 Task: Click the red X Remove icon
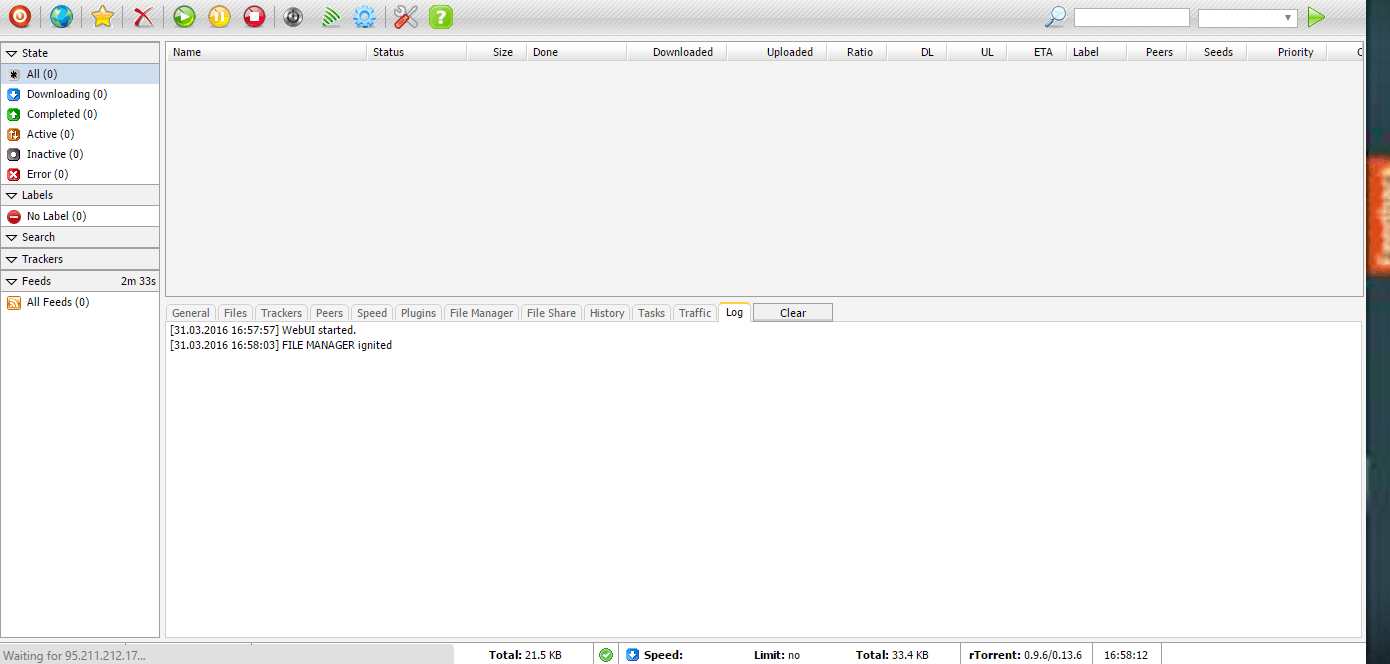pyautogui.click(x=144, y=16)
